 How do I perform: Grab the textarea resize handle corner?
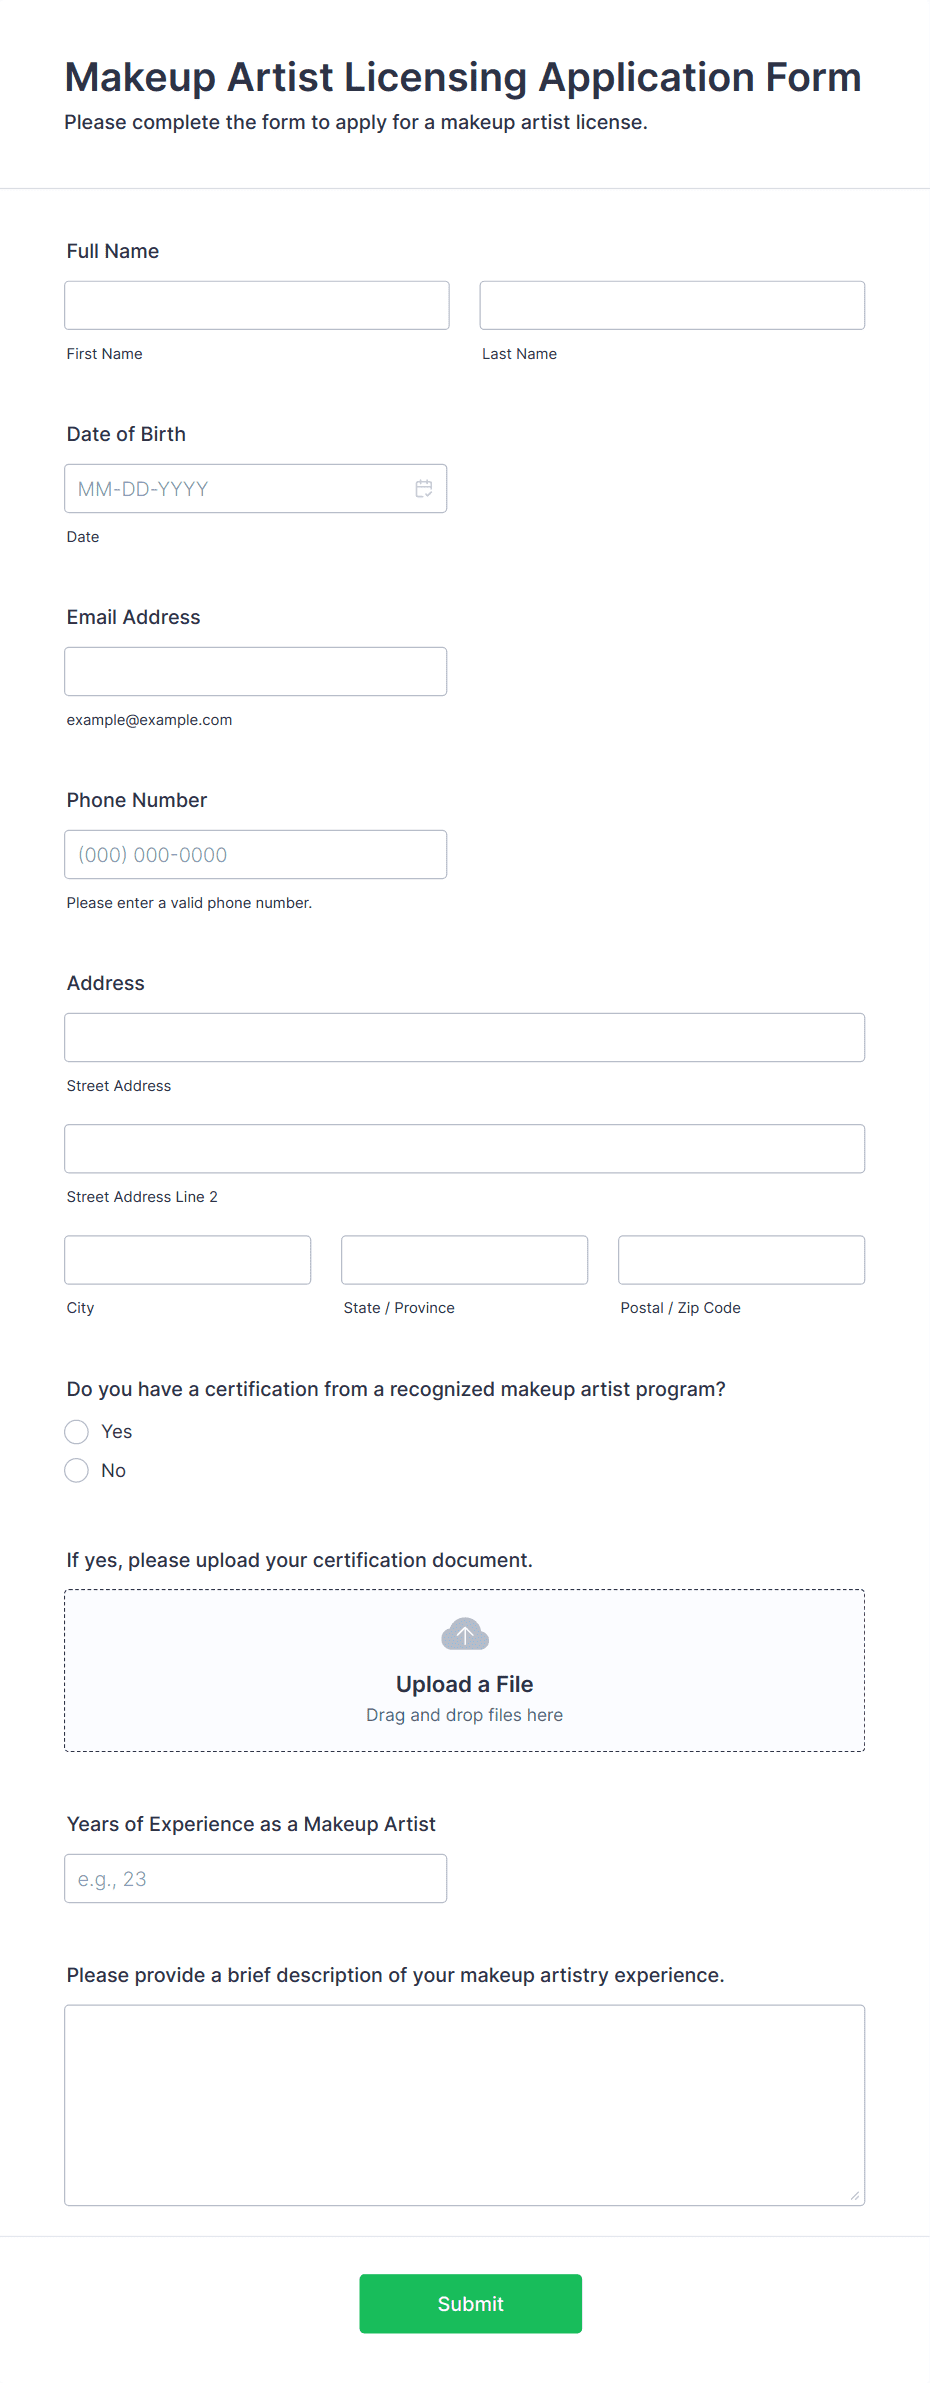coord(855,2196)
